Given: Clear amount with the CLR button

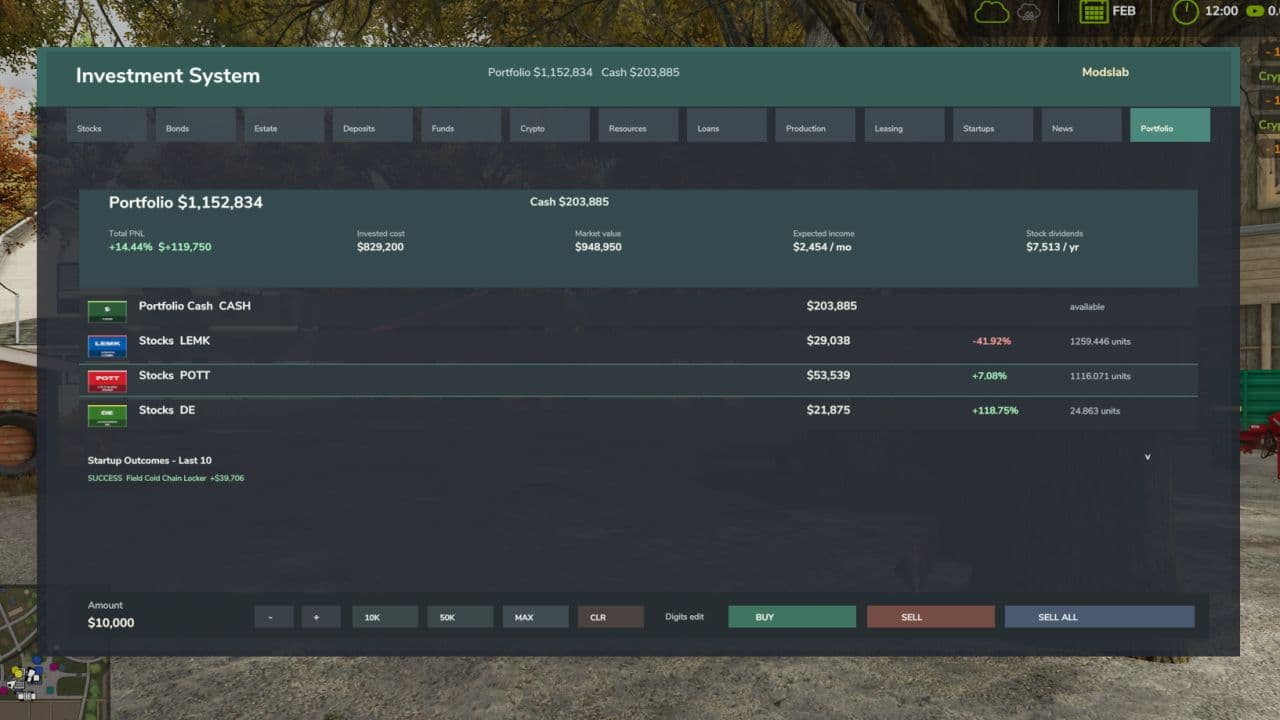Looking at the screenshot, I should click(611, 617).
